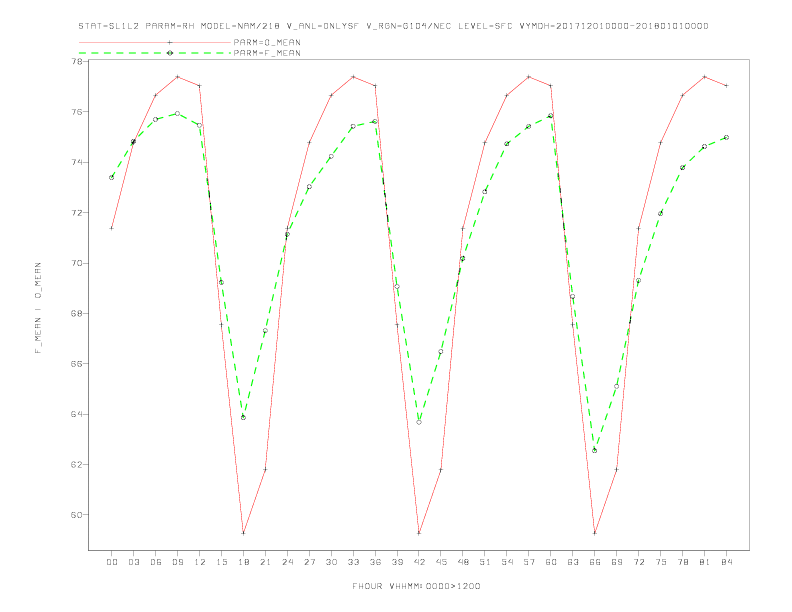Click x-axis tick label 42

(419, 562)
